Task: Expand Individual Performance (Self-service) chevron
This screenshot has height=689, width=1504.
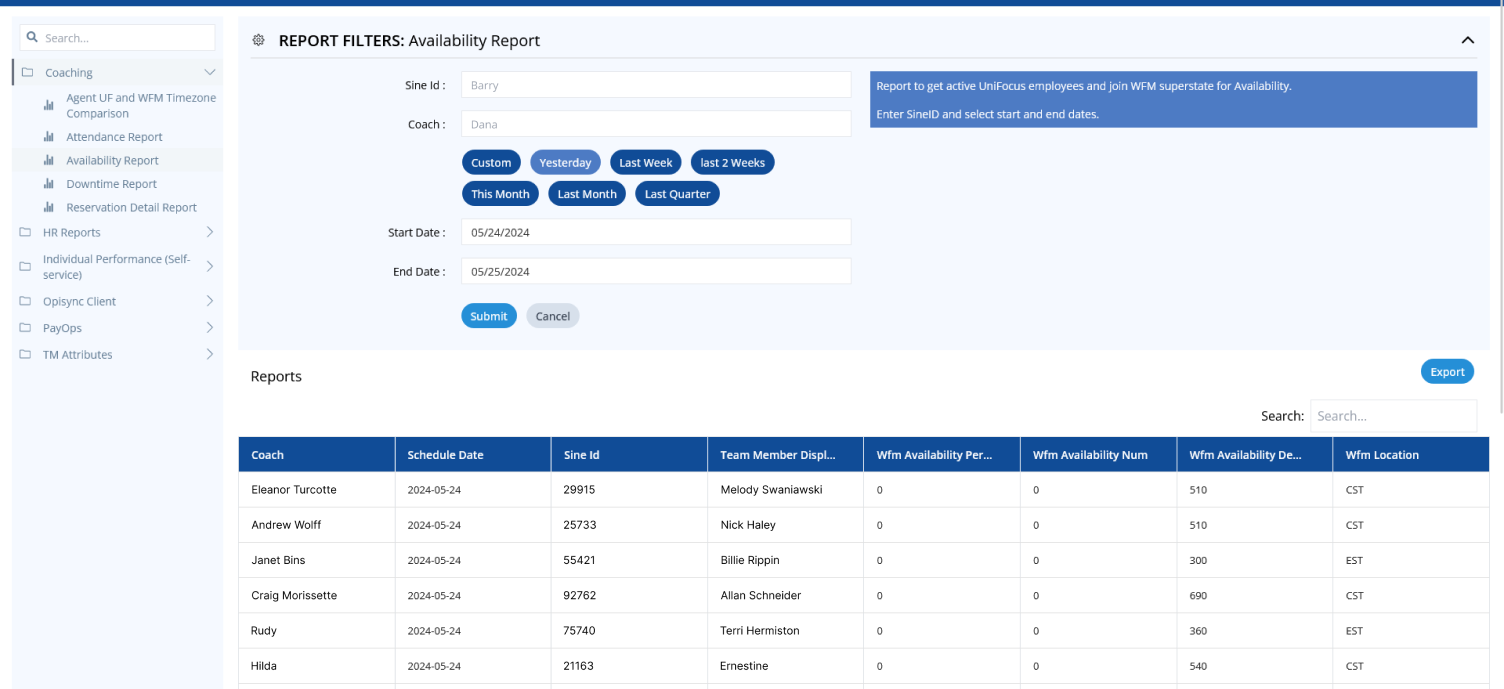Action: coord(209,266)
